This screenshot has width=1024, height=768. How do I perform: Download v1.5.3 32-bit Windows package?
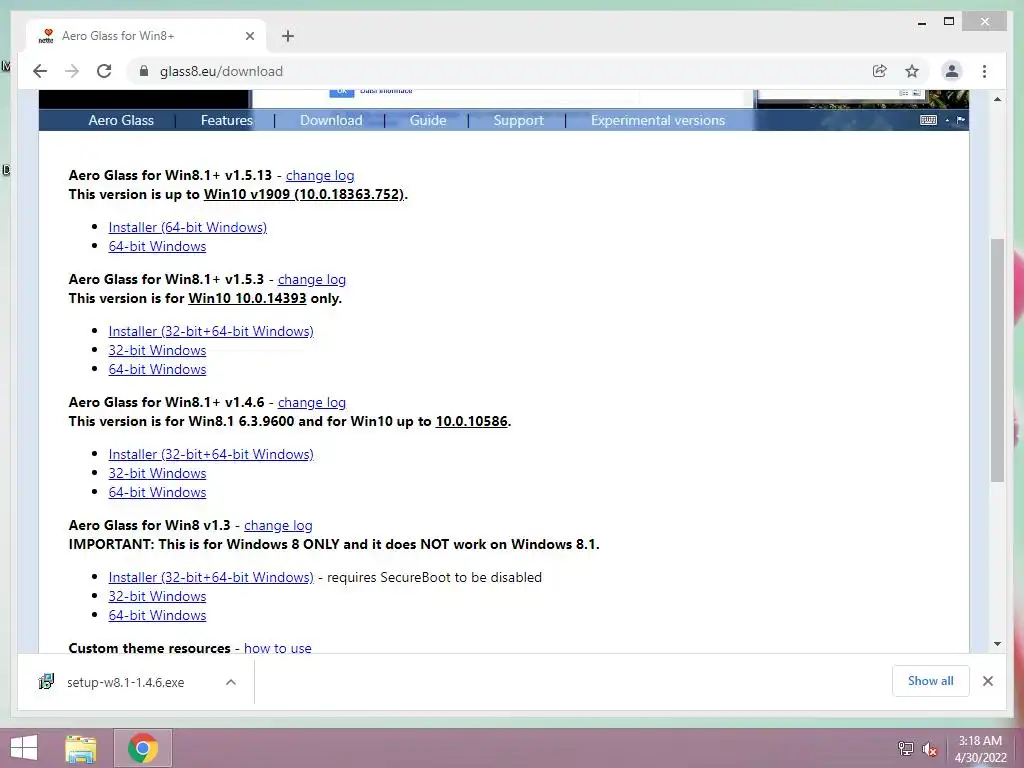(x=157, y=350)
